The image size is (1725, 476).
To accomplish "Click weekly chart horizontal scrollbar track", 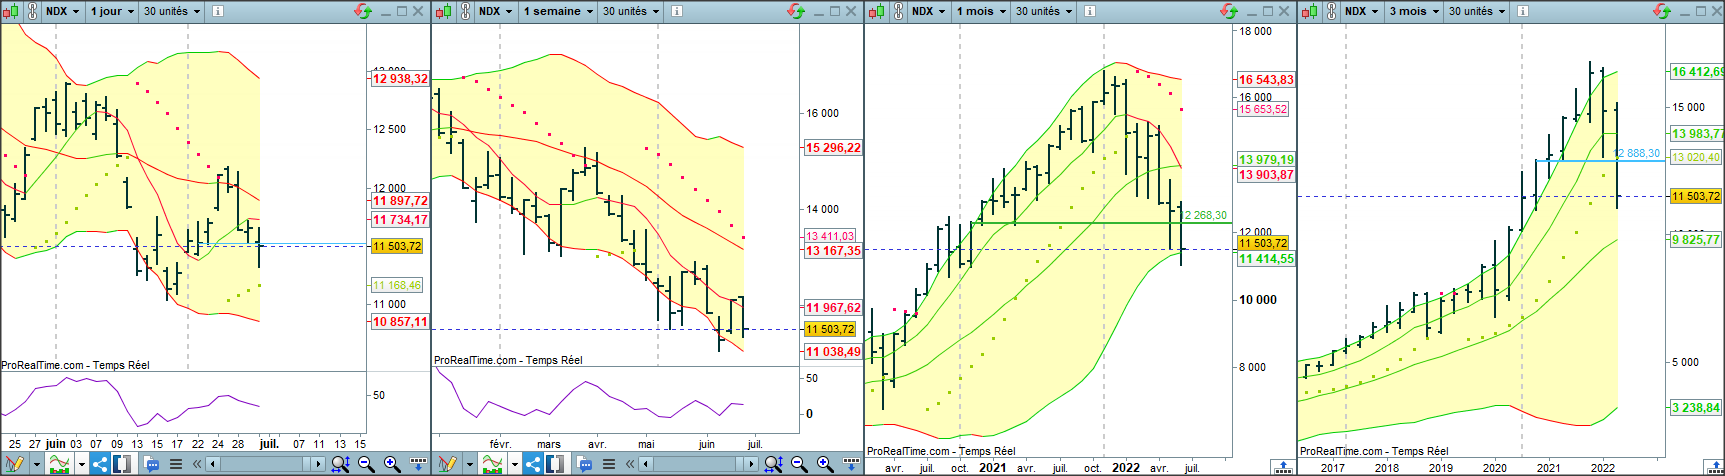I will pos(698,464).
